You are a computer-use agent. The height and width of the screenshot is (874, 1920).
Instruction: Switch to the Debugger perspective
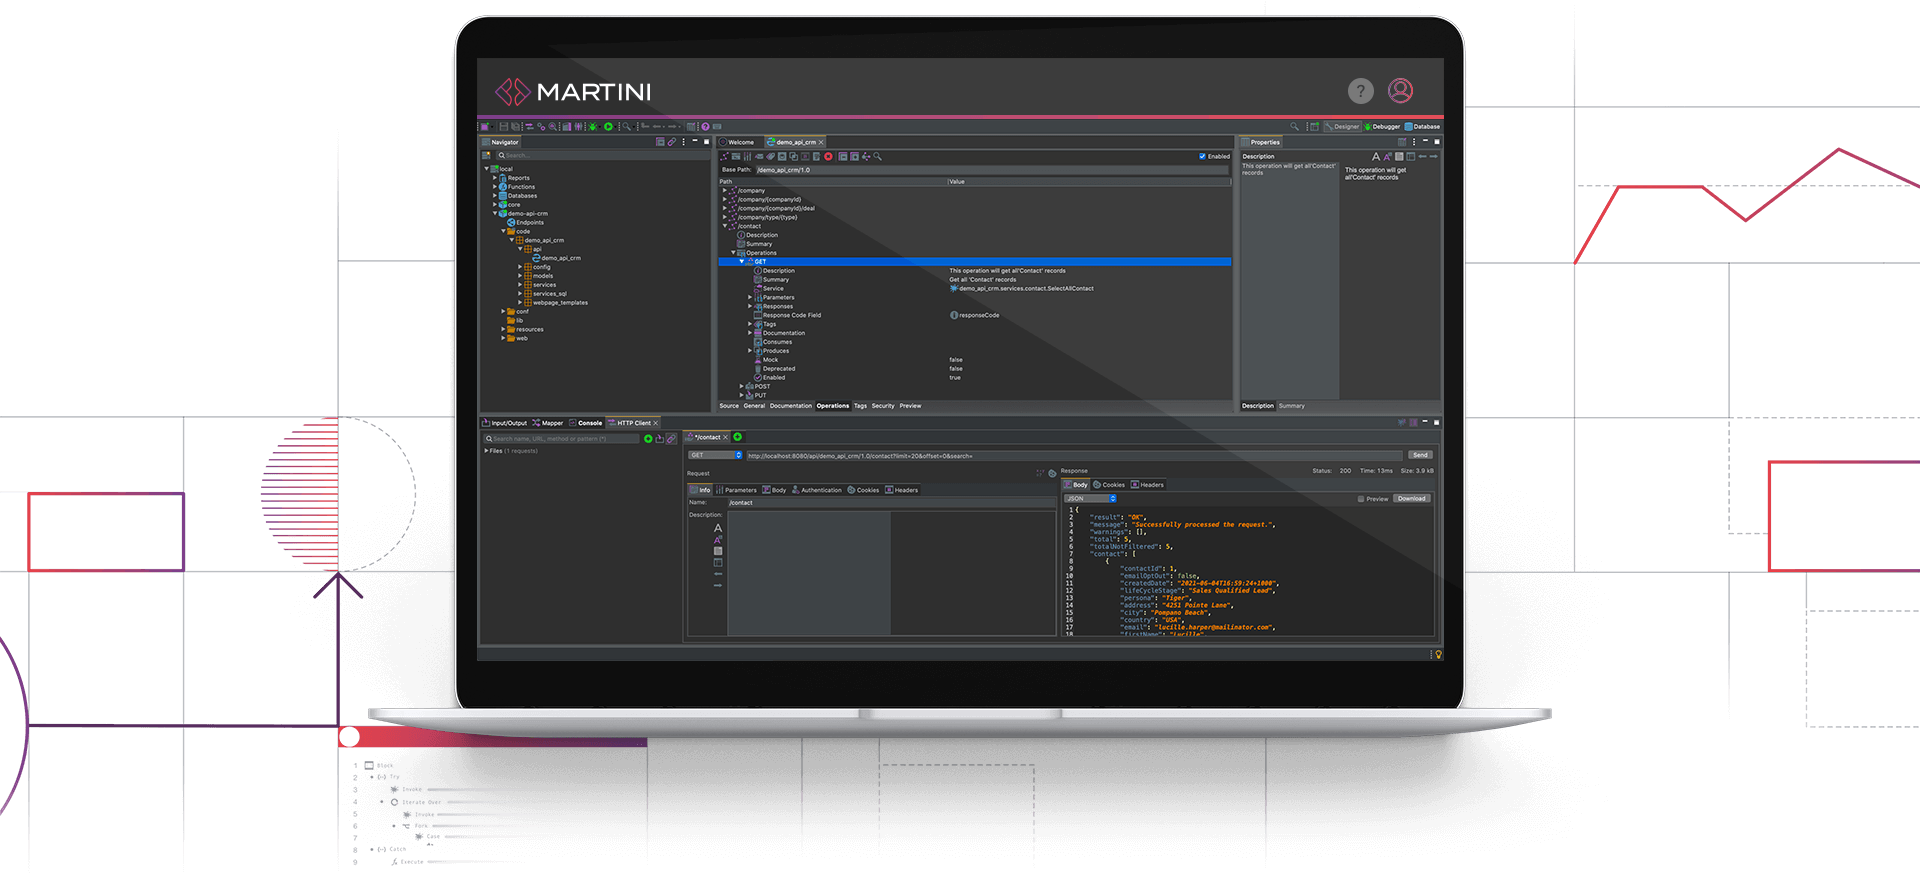click(1382, 127)
